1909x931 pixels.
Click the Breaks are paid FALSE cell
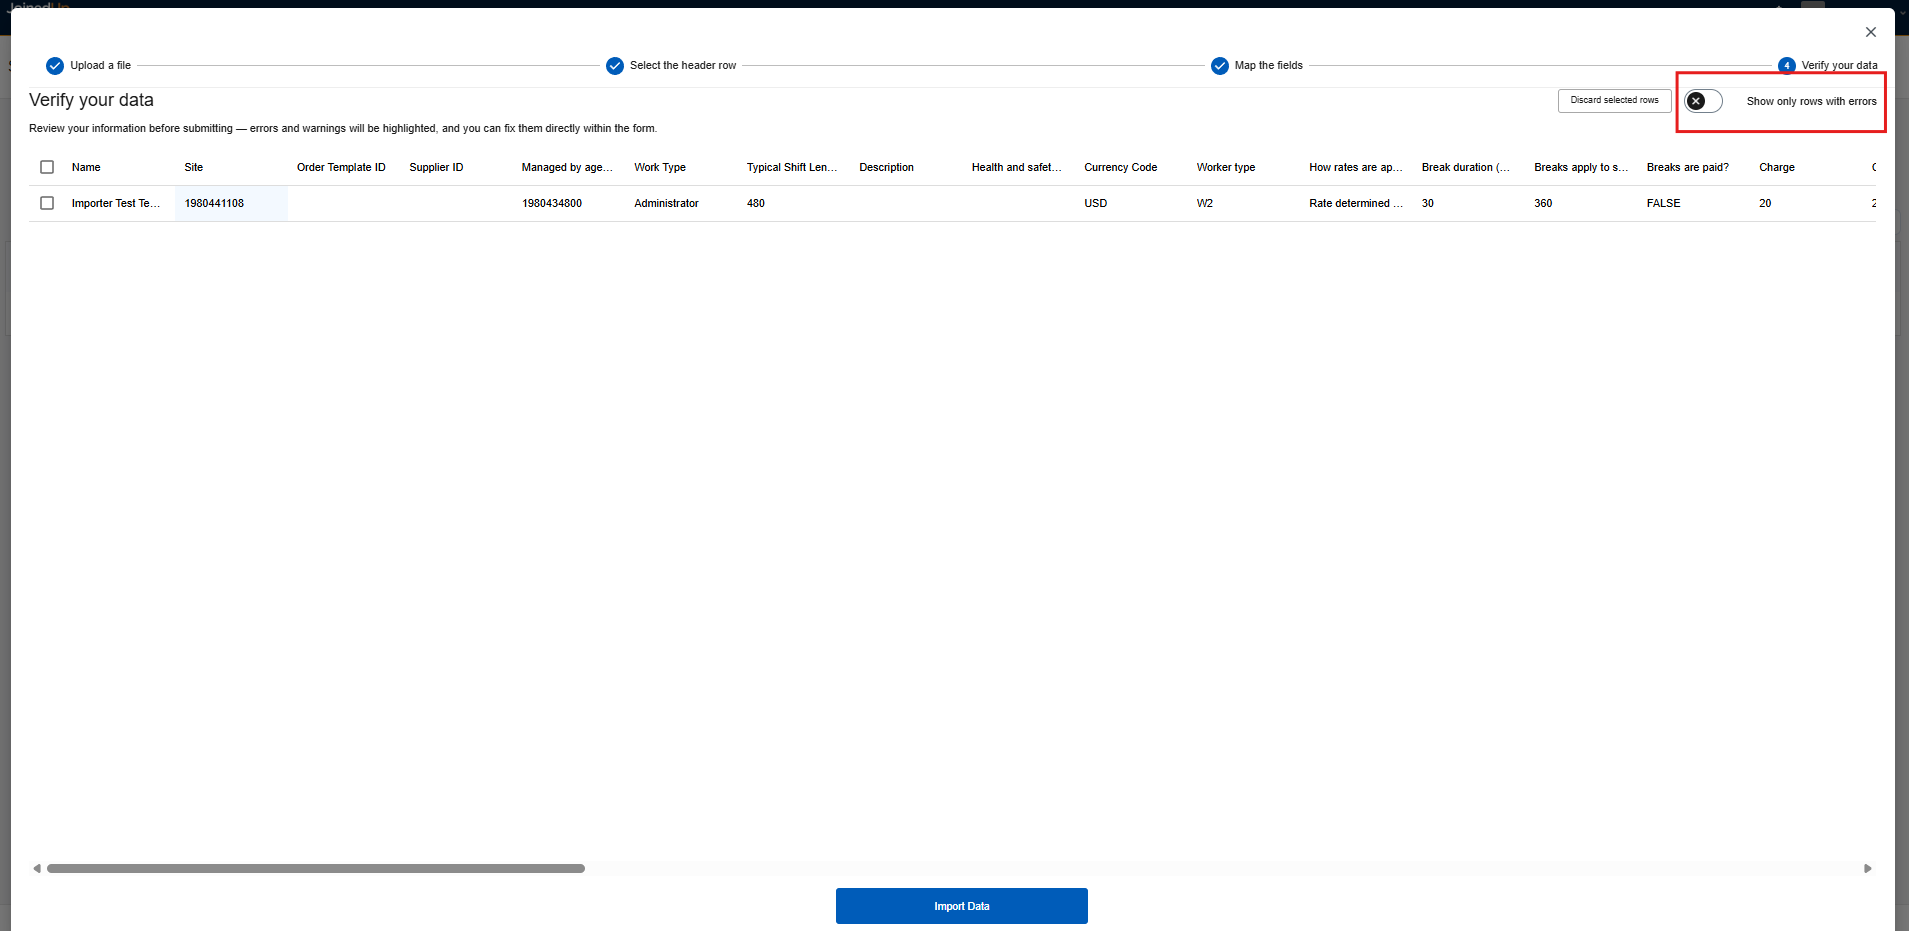click(1663, 203)
